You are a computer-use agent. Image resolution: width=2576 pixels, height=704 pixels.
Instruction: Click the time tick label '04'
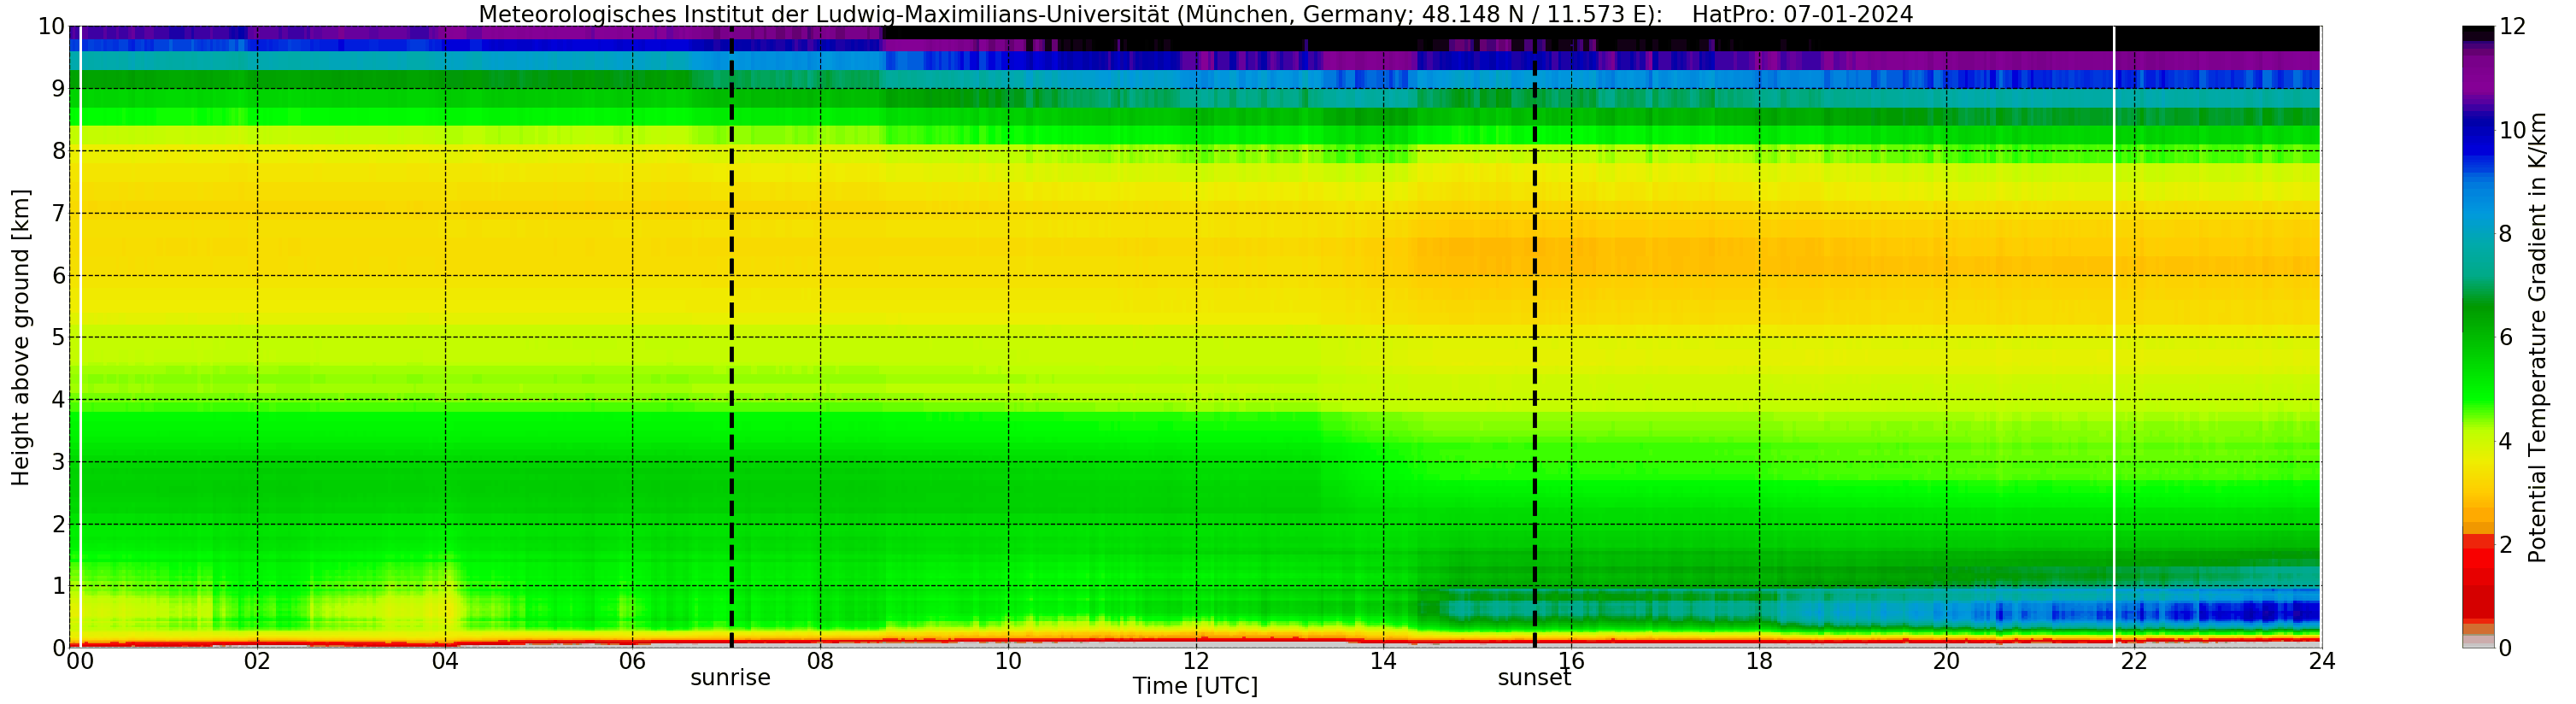(x=445, y=661)
